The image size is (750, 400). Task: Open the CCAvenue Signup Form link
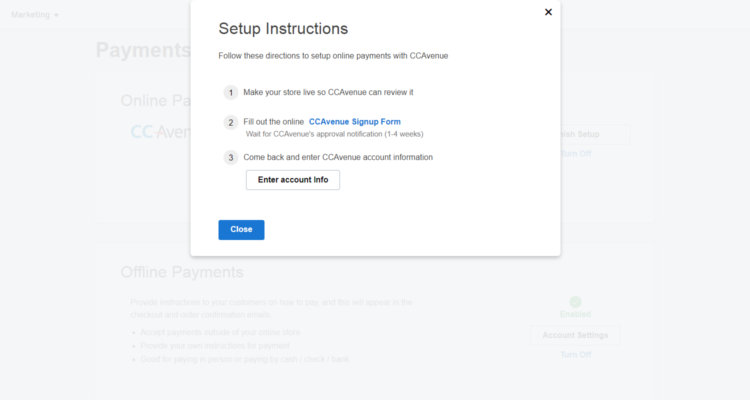point(354,122)
